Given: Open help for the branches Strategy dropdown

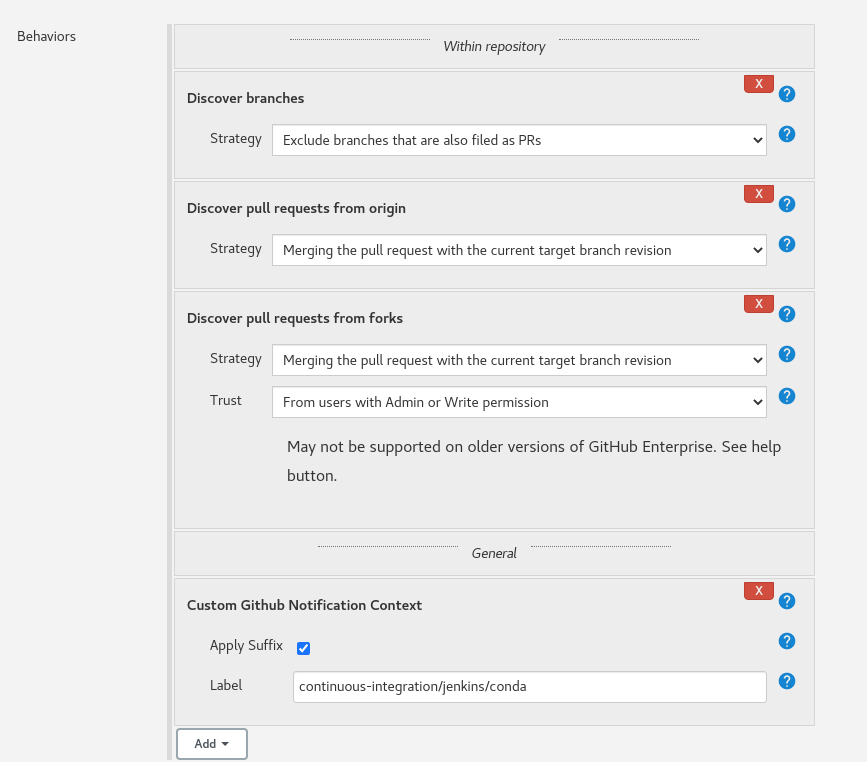Looking at the screenshot, I should click(x=787, y=134).
